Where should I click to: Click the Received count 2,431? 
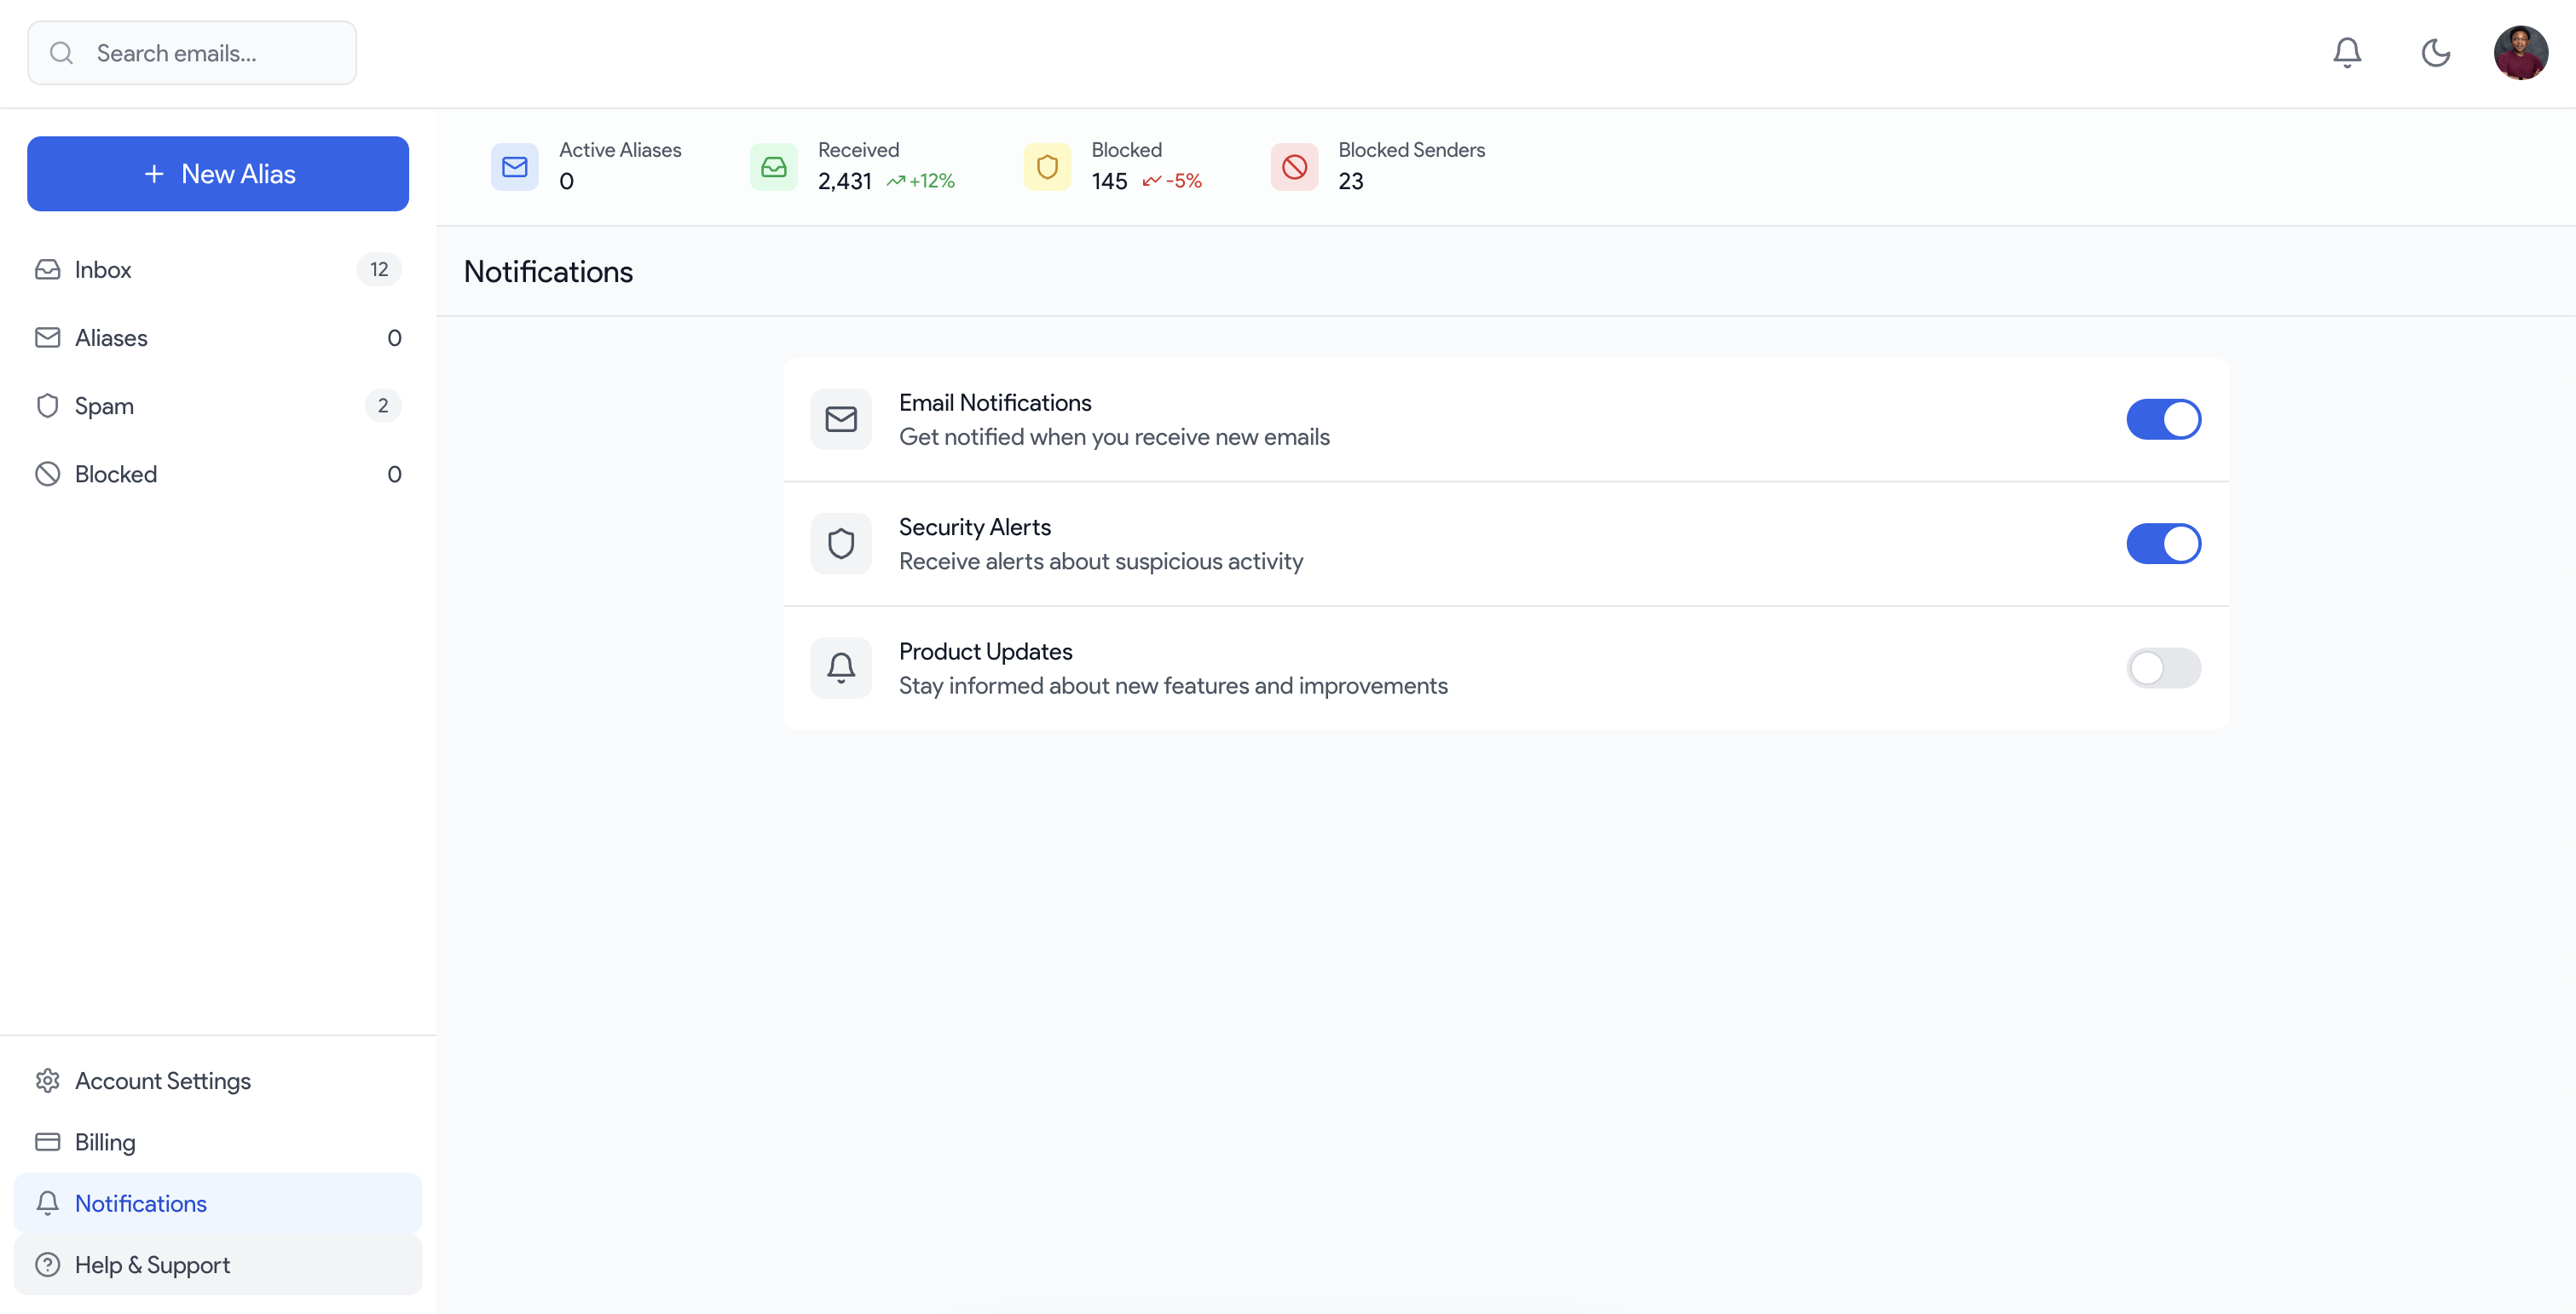pyautogui.click(x=845, y=182)
